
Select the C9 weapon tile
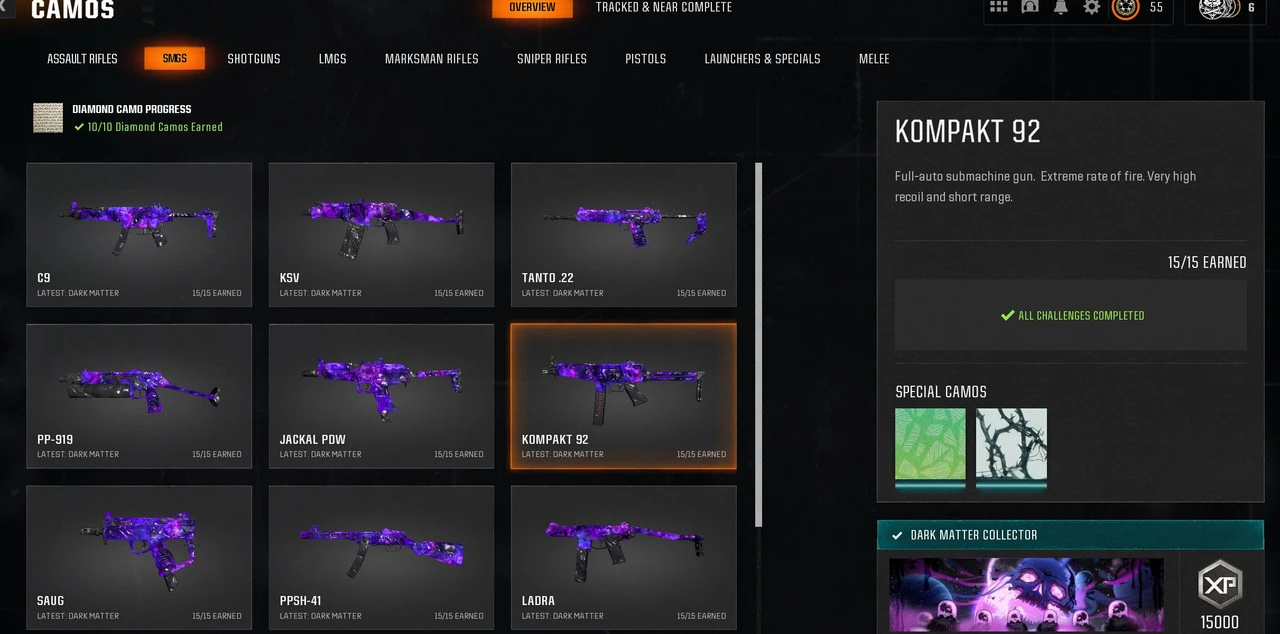[x=139, y=235]
